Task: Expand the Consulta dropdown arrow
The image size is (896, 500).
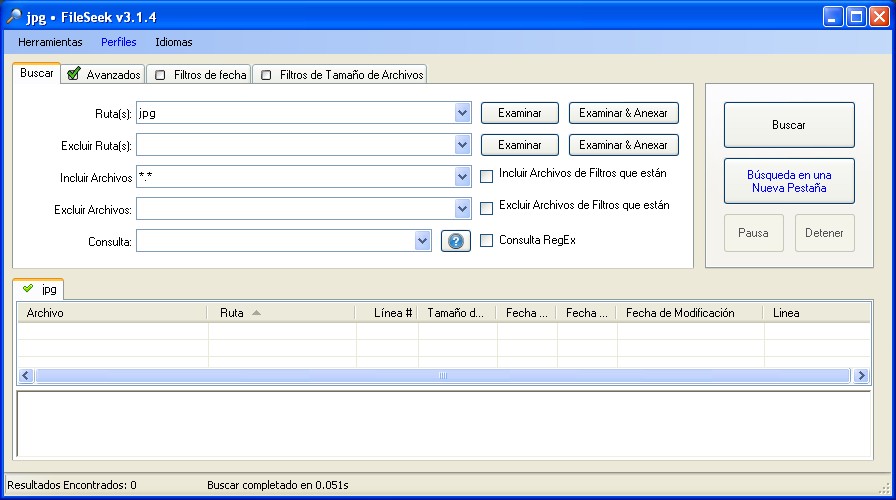Action: click(x=422, y=241)
